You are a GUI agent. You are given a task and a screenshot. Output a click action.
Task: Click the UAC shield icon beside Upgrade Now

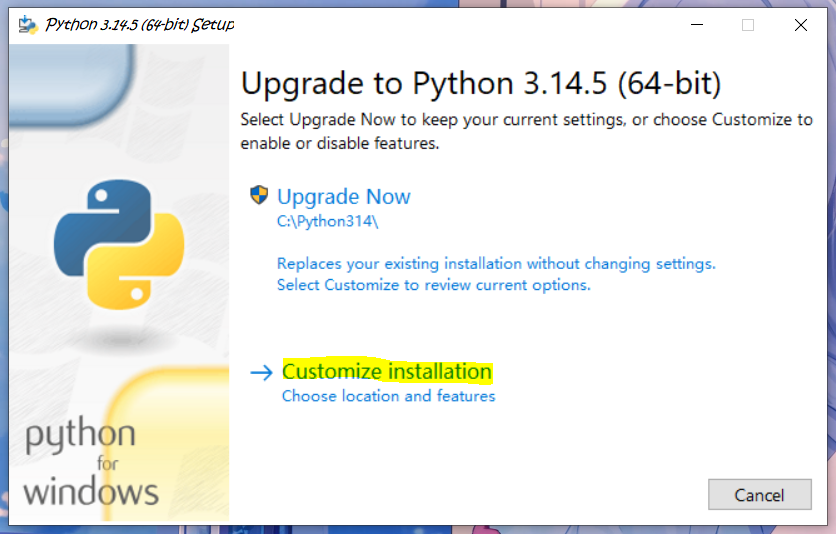coord(259,195)
